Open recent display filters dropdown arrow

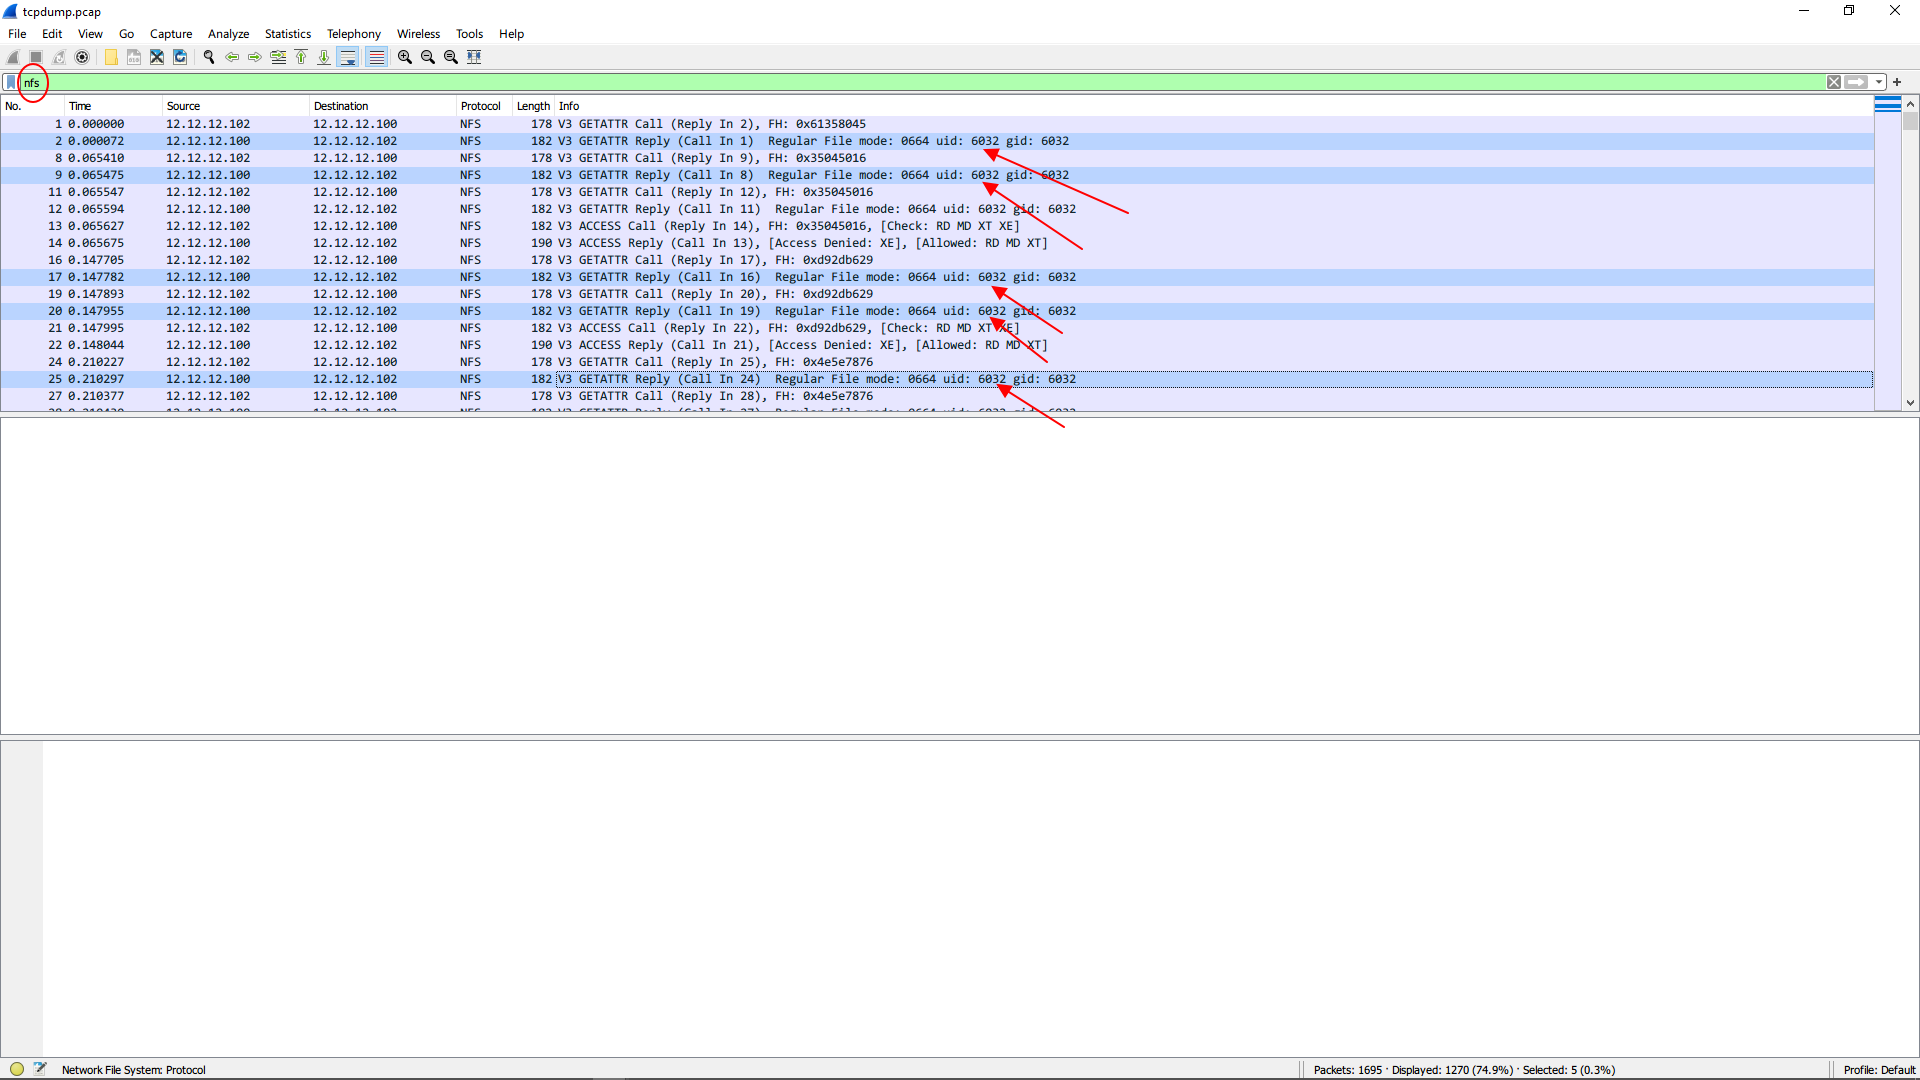pyautogui.click(x=1879, y=82)
